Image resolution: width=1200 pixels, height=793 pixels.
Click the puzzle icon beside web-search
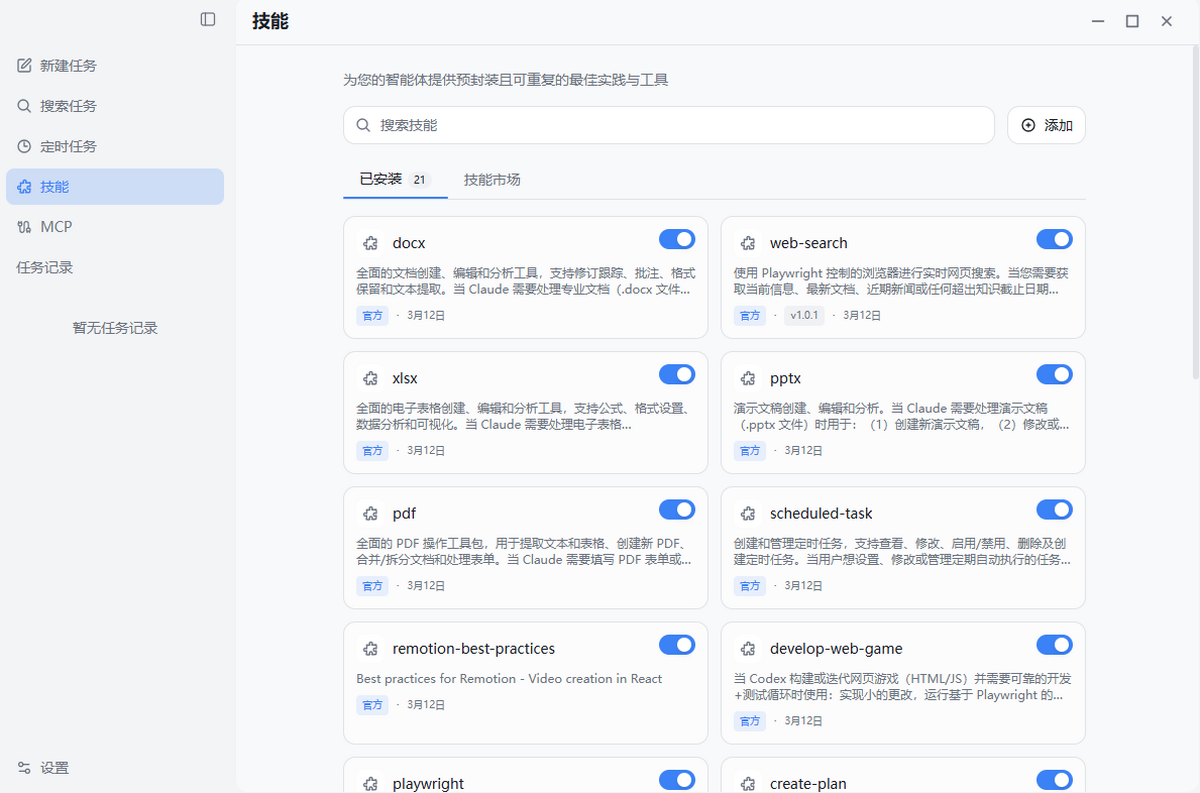[748, 243]
